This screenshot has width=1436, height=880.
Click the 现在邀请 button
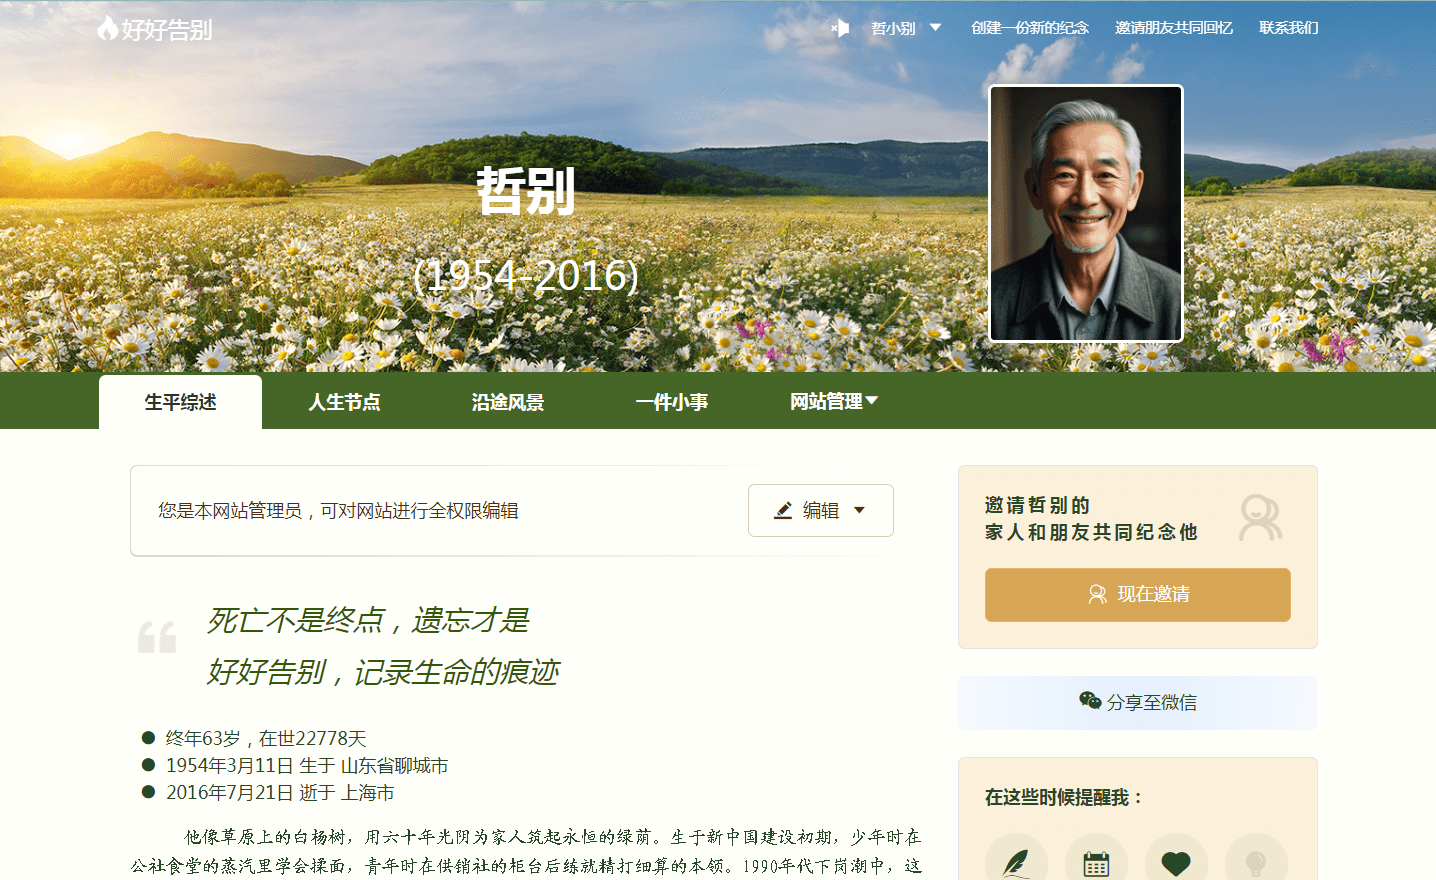[x=1137, y=594]
